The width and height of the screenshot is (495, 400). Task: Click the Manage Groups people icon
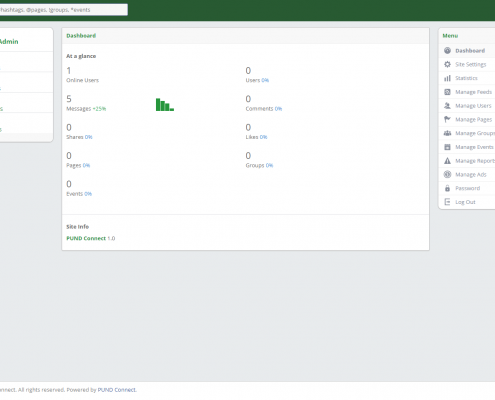click(x=447, y=133)
